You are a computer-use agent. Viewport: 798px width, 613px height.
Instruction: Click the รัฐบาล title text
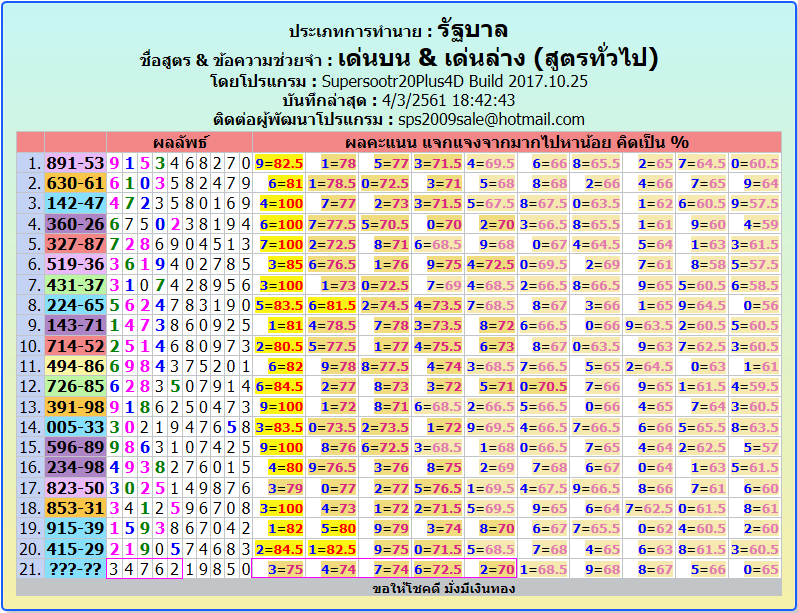[x=472, y=30]
